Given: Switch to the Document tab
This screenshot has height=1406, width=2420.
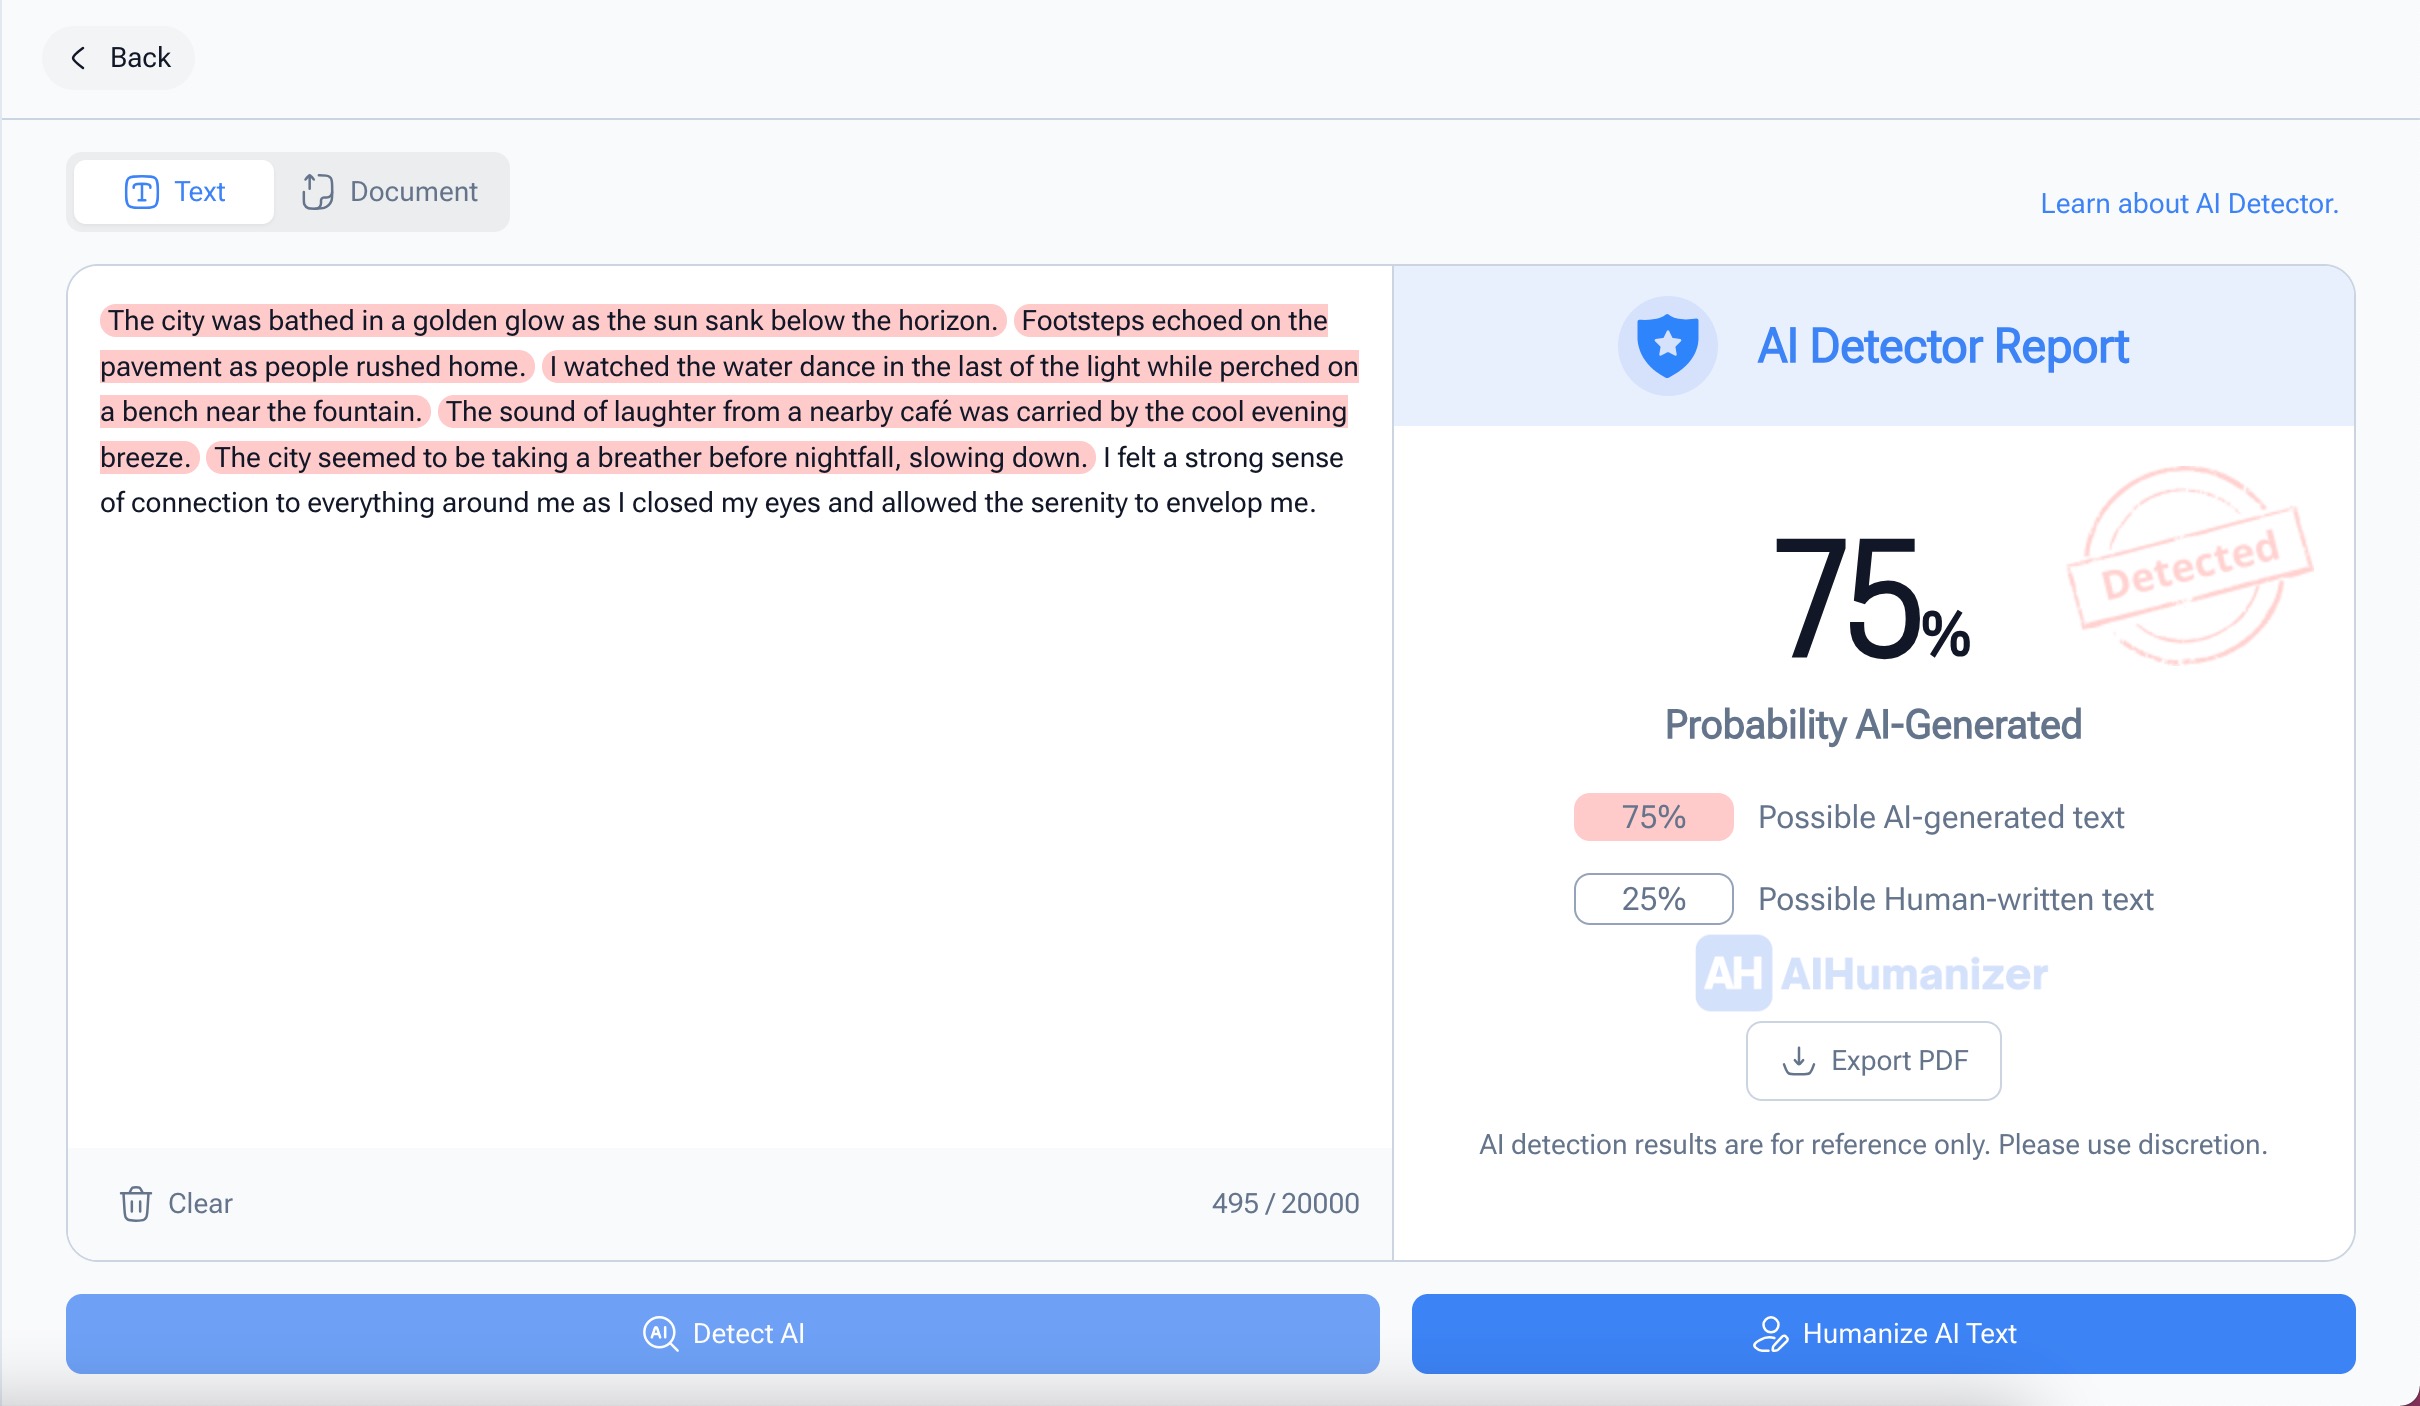Looking at the screenshot, I should coord(391,192).
